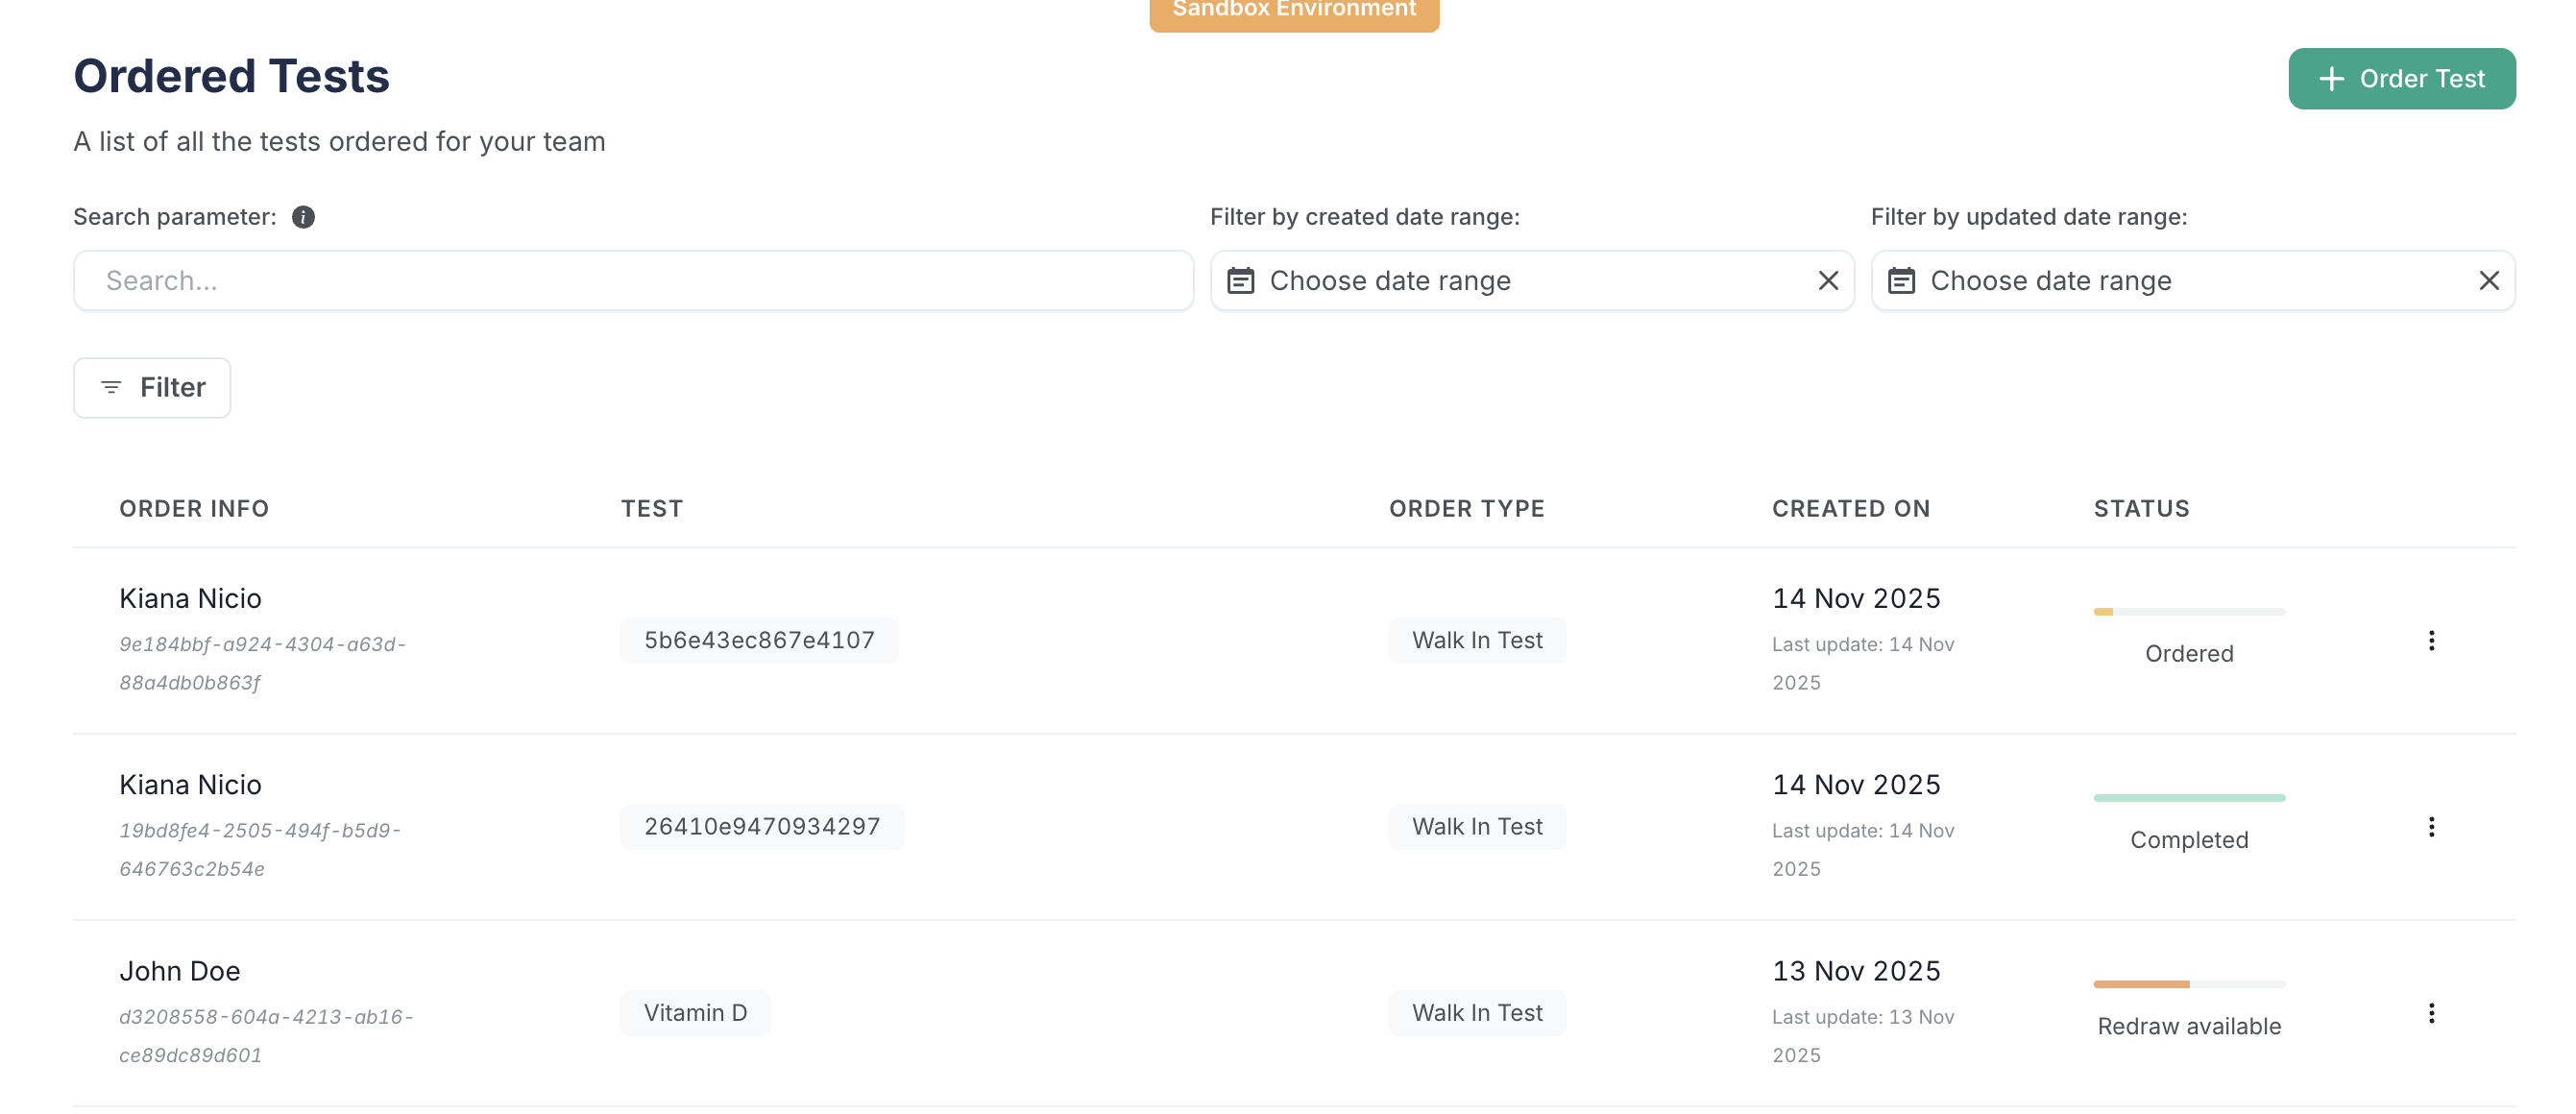The image size is (2576, 1114).
Task: Clear the created date range filter
Action: click(x=1827, y=281)
